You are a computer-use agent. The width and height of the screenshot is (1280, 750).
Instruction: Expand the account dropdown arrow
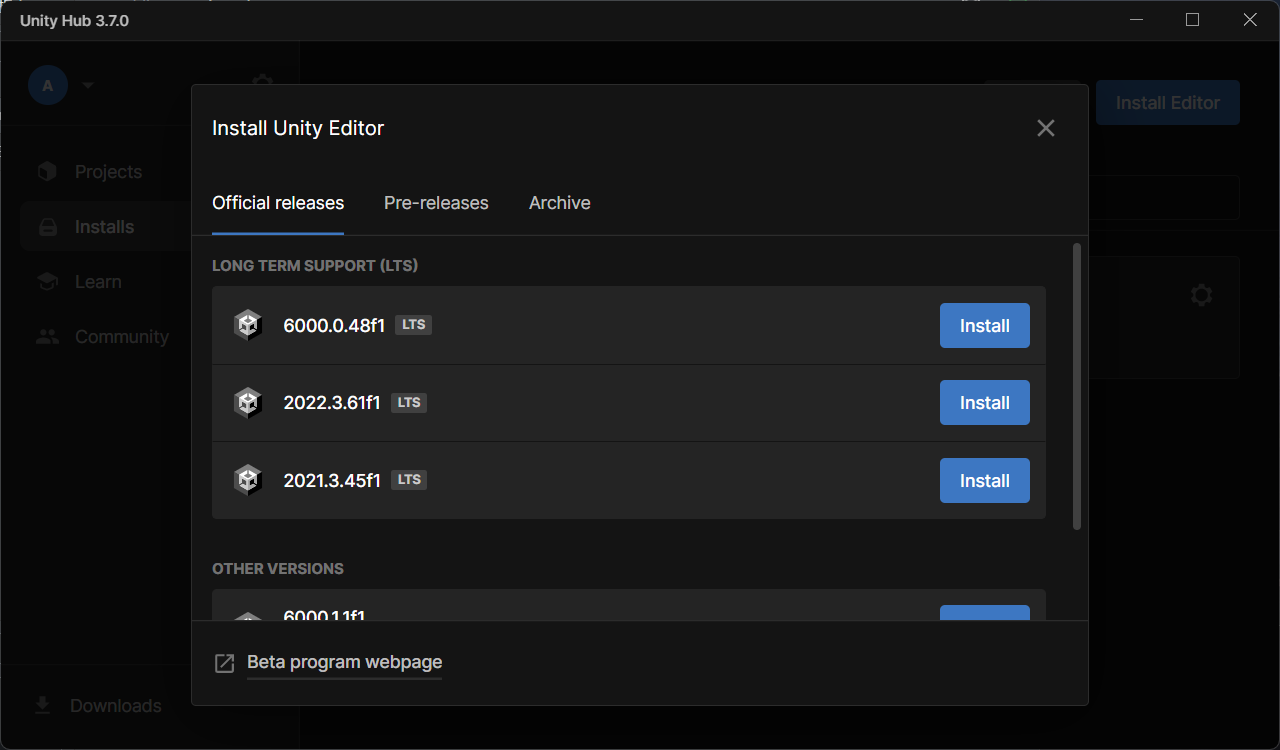[88, 86]
